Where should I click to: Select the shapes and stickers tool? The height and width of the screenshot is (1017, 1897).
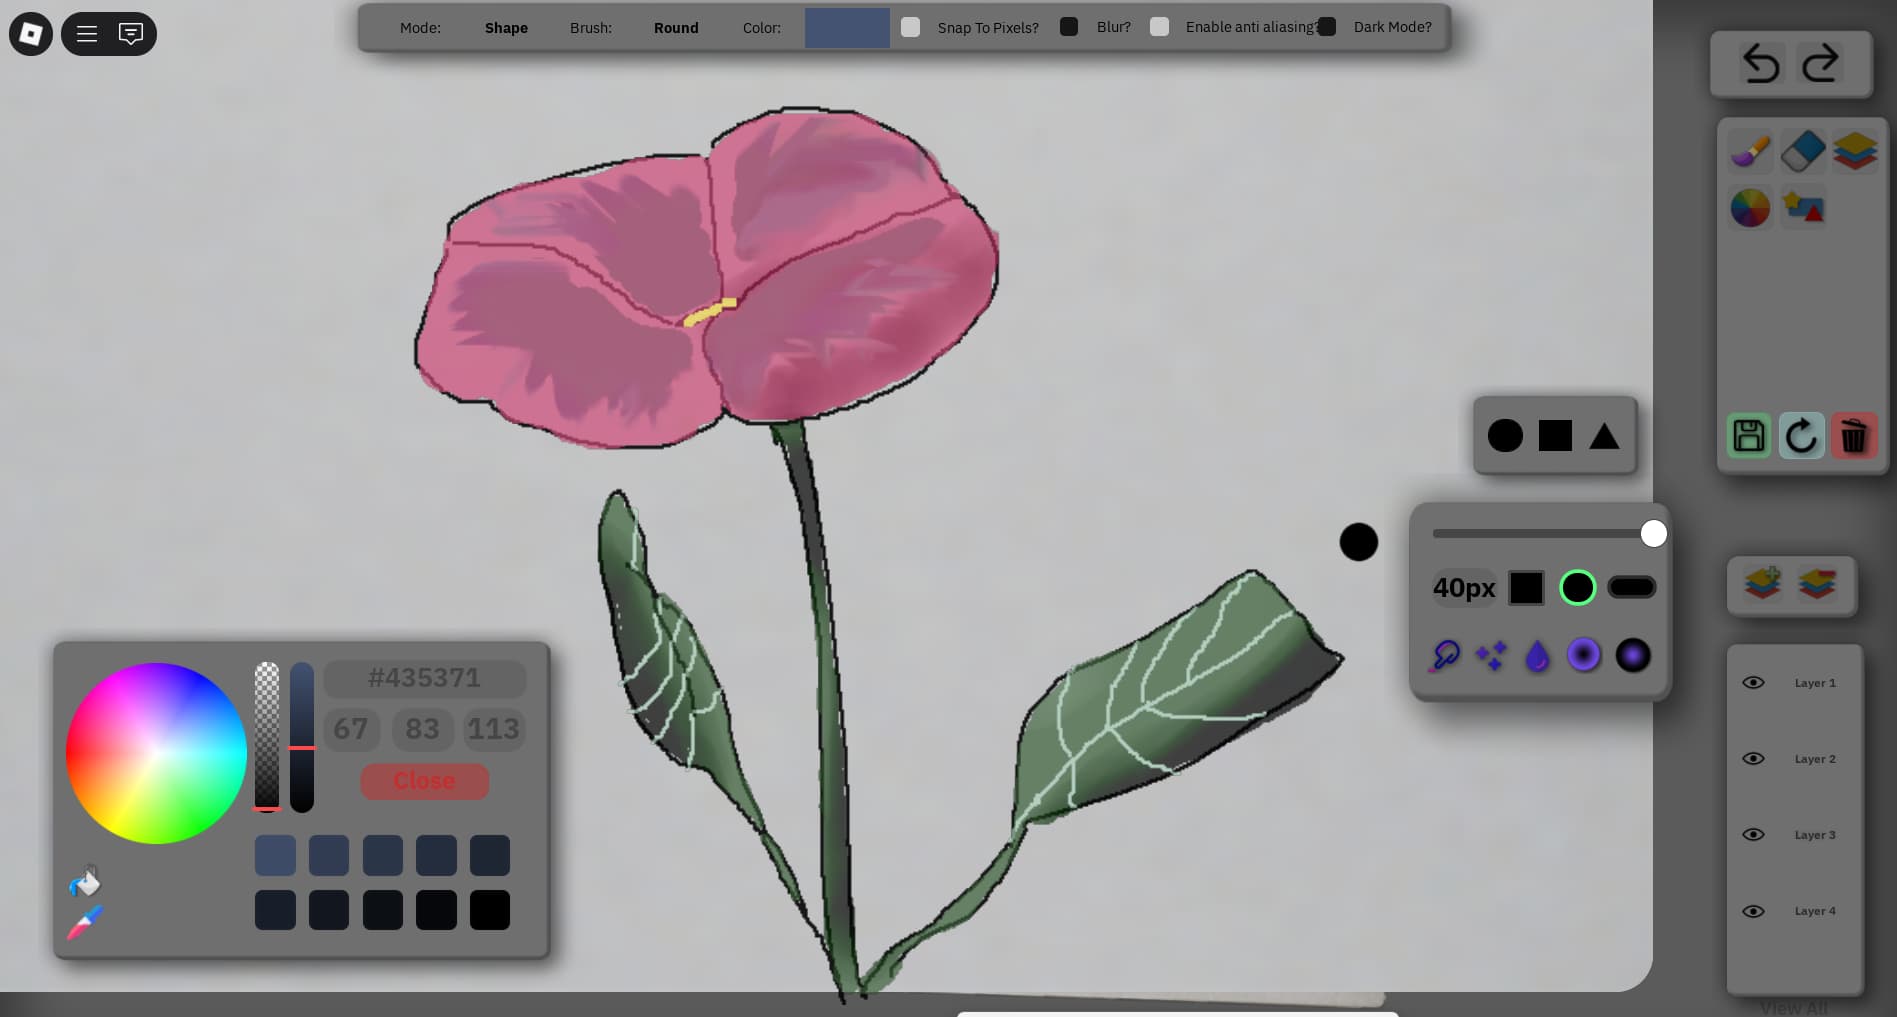(1802, 207)
